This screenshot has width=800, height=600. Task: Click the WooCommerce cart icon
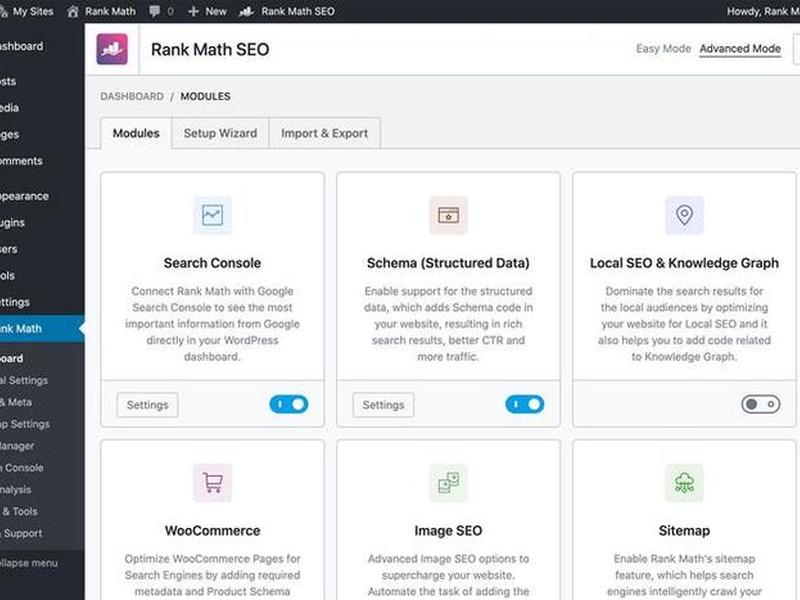click(x=212, y=483)
